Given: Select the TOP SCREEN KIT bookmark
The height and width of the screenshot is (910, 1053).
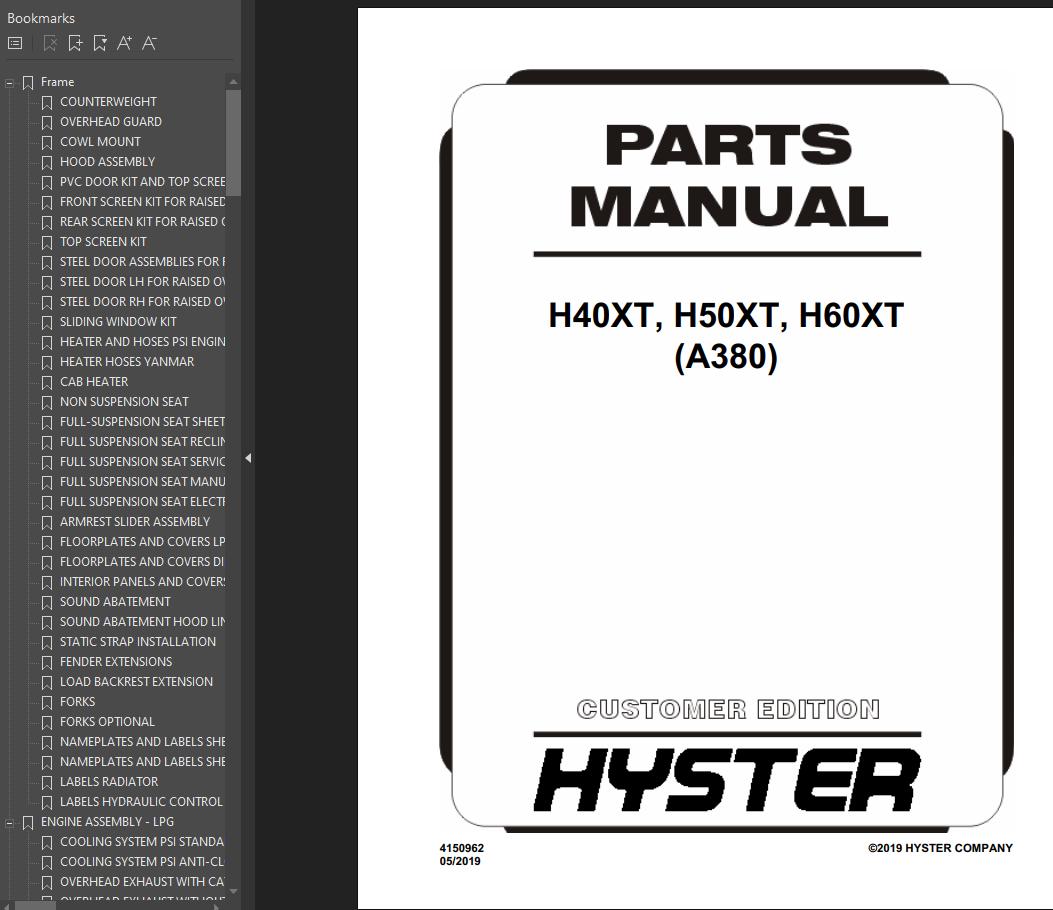Looking at the screenshot, I should click(x=103, y=242).
